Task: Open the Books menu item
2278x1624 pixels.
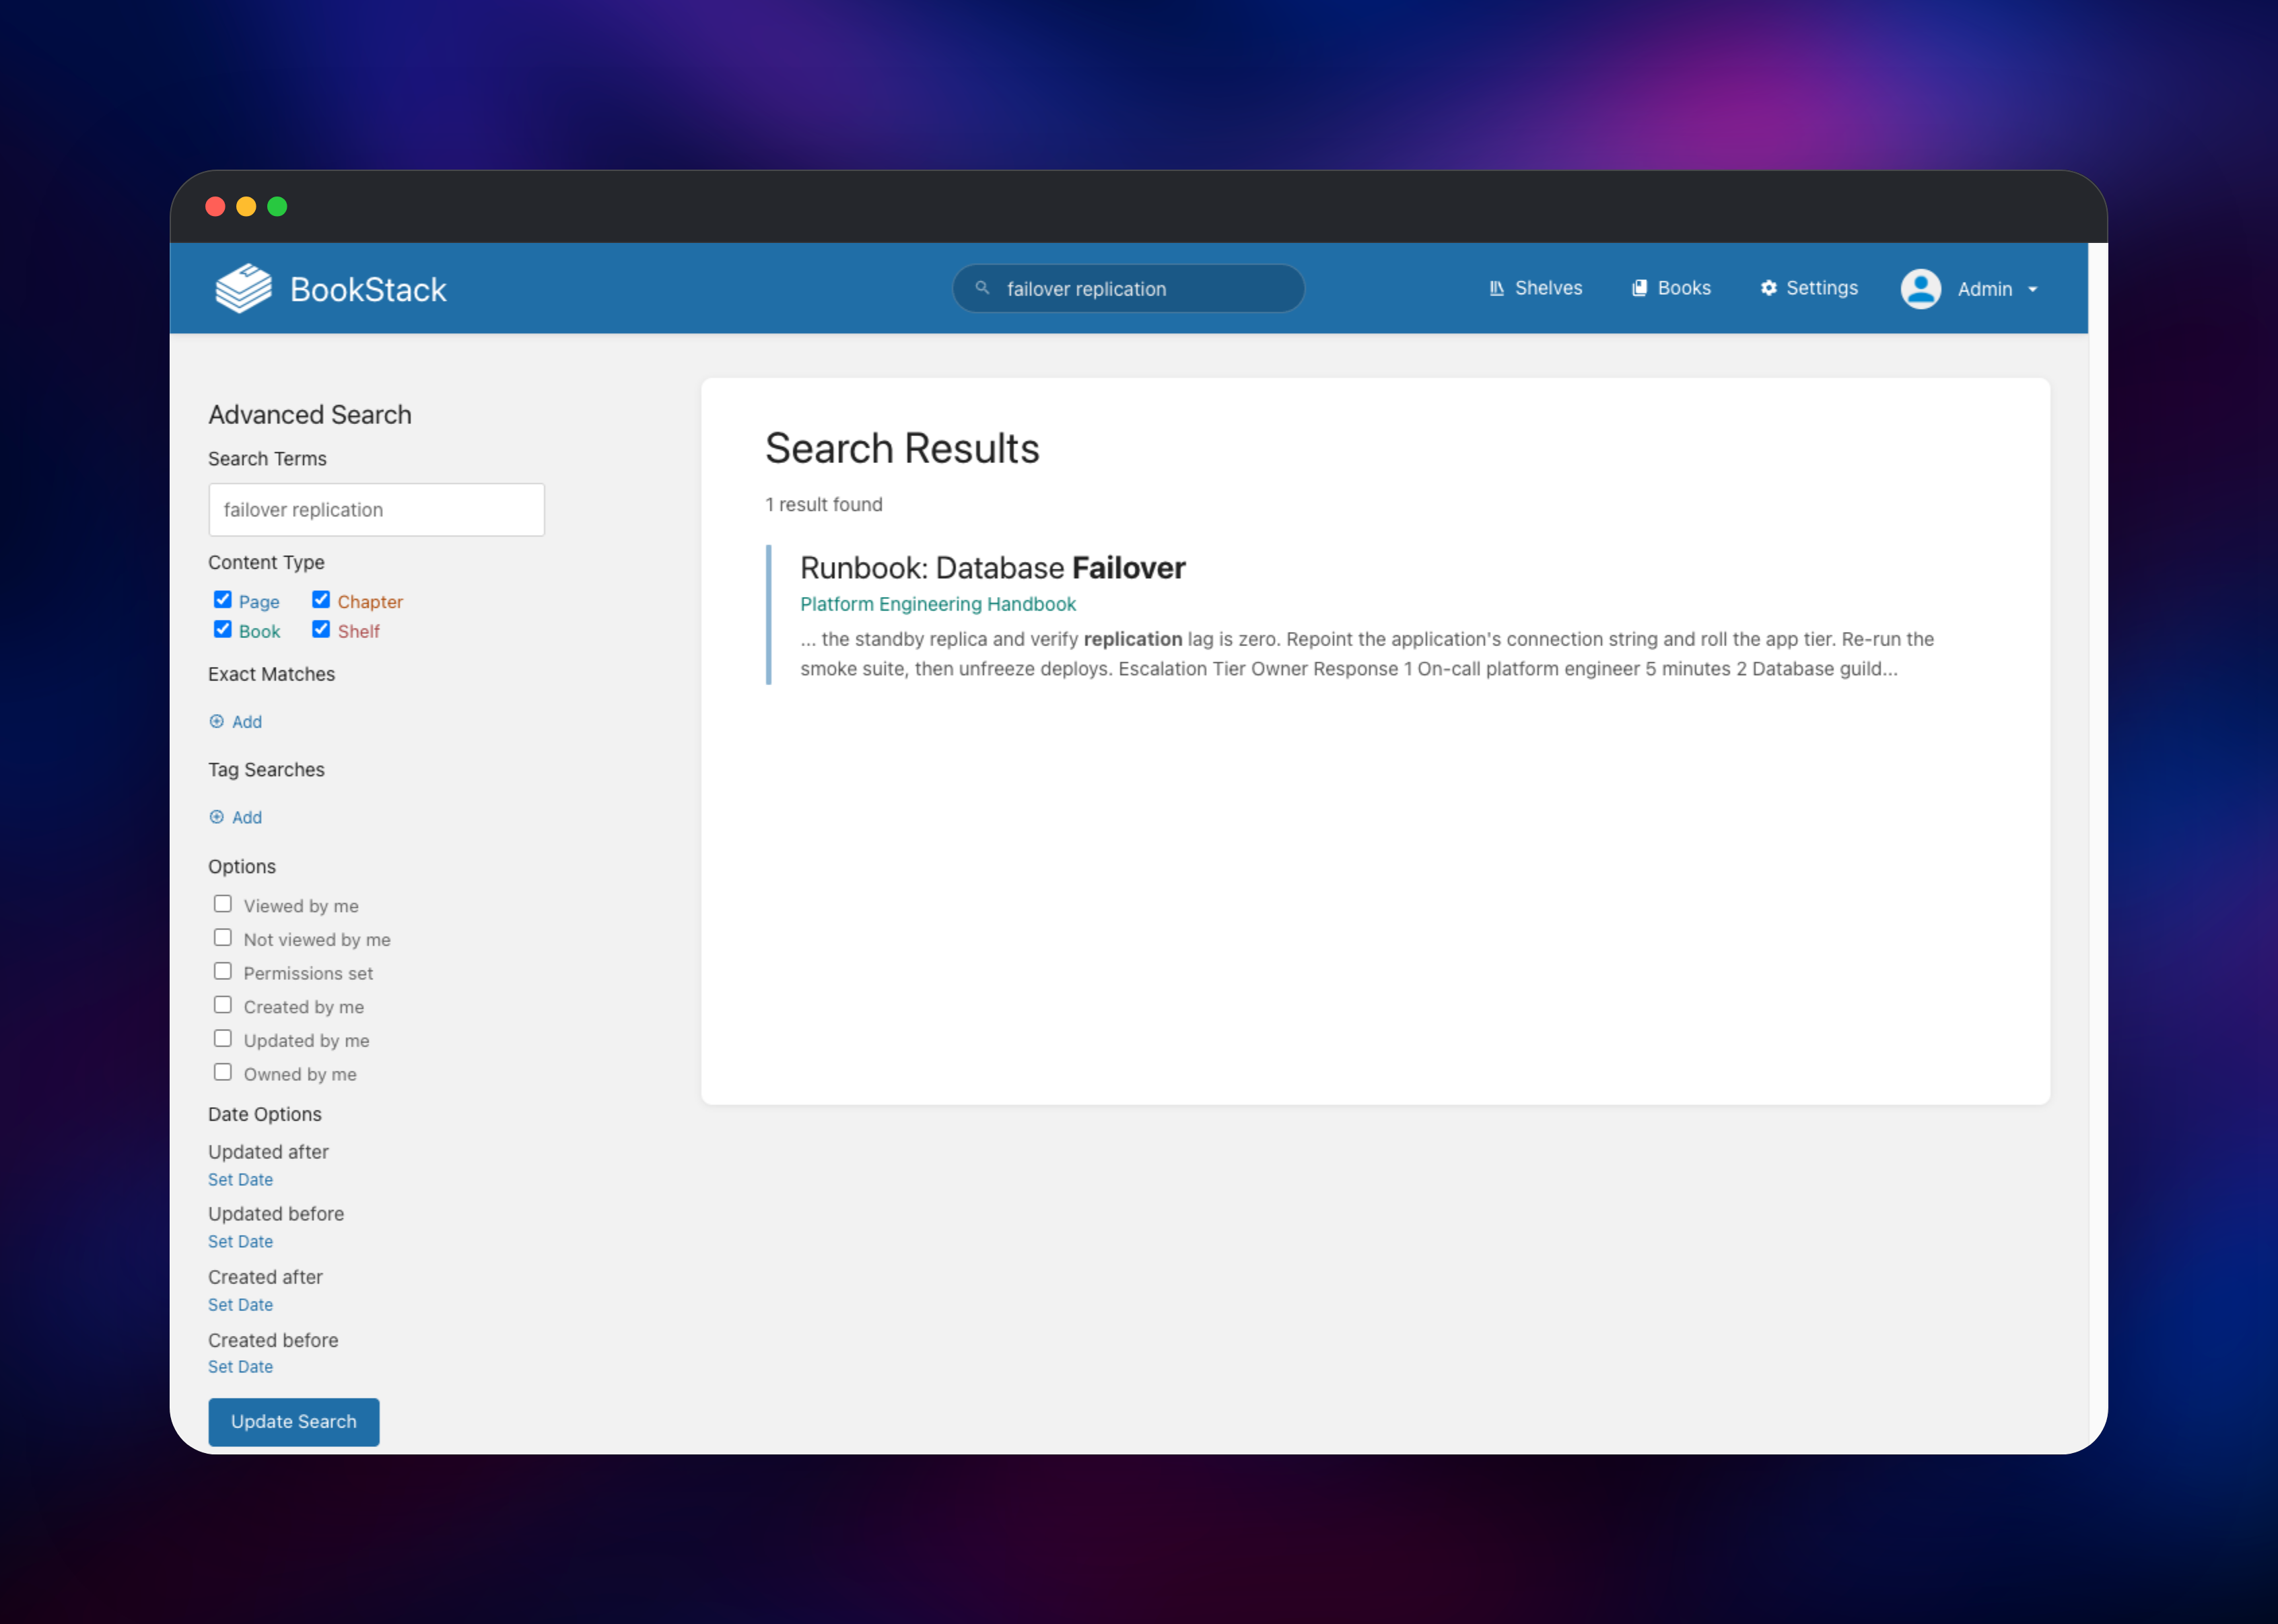Action: pyautogui.click(x=1671, y=288)
